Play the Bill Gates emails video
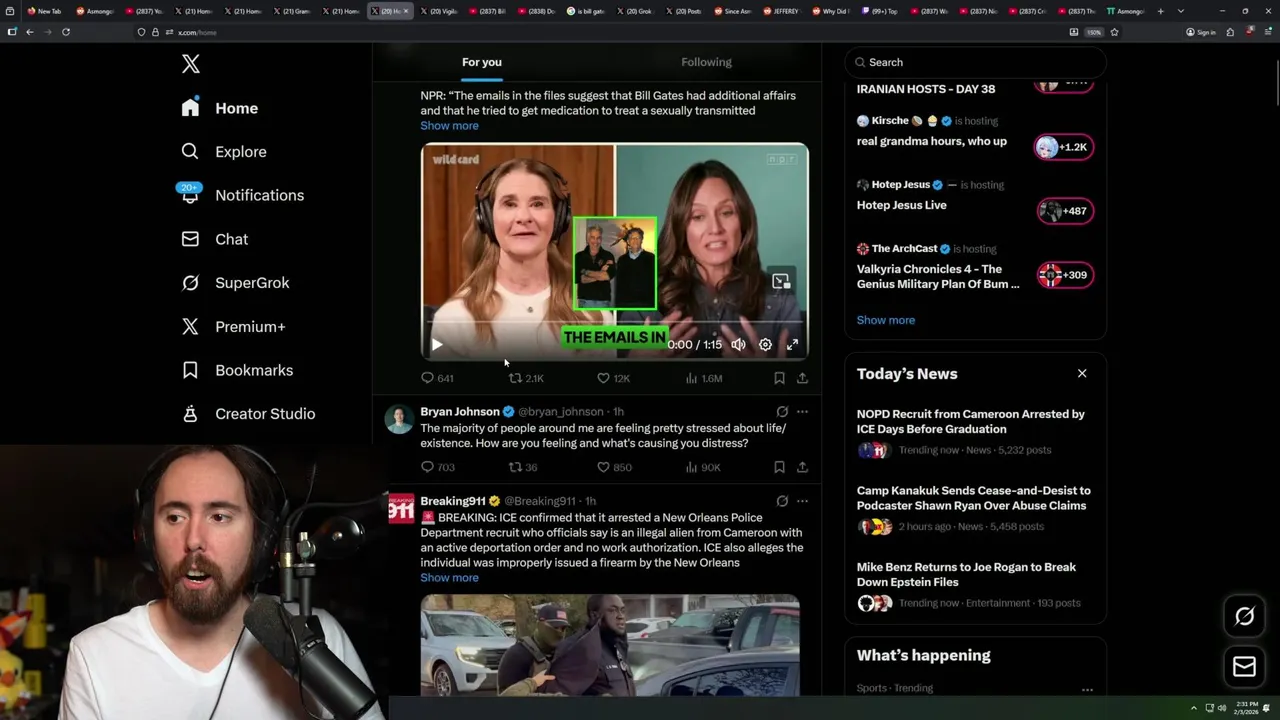The width and height of the screenshot is (1280, 720). [437, 344]
